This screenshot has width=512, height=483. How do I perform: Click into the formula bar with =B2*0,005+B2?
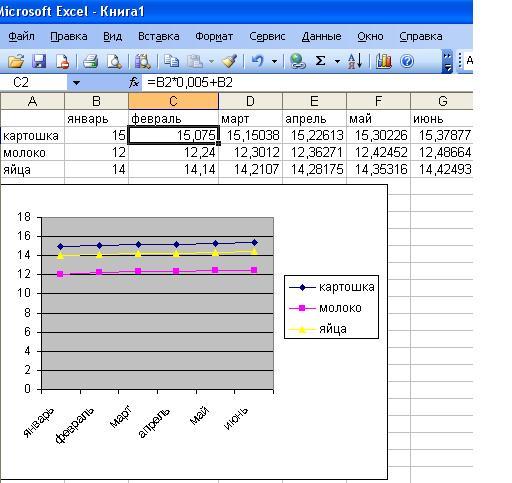click(307, 82)
